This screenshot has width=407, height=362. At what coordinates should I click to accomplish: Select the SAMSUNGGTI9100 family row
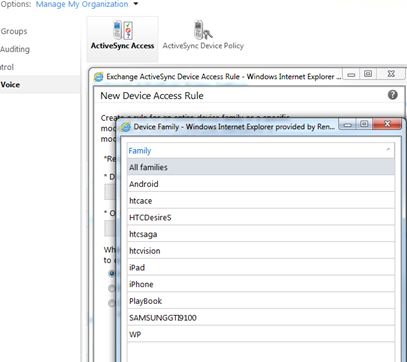point(261,317)
